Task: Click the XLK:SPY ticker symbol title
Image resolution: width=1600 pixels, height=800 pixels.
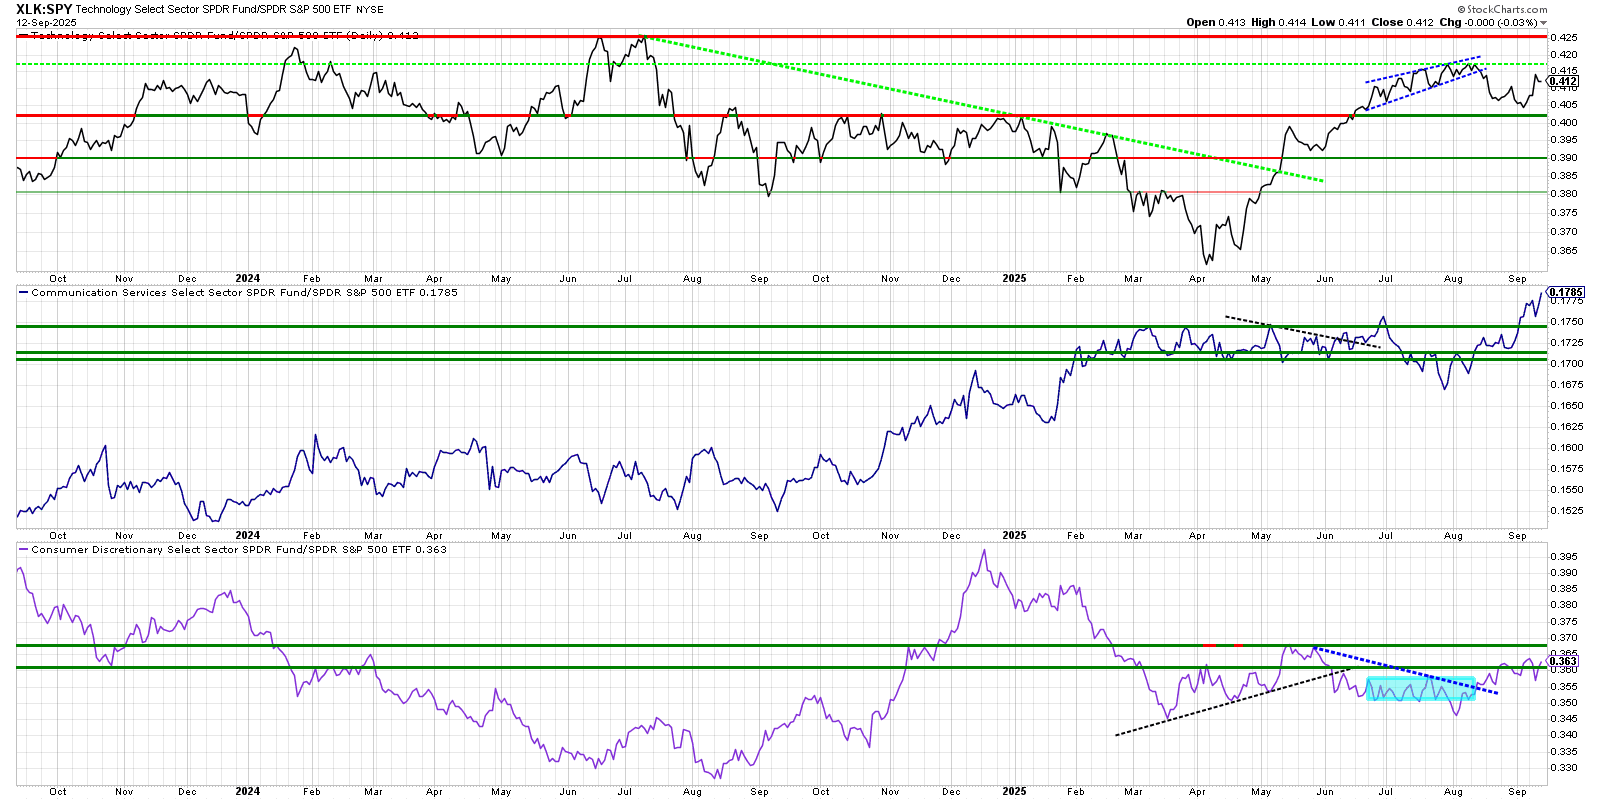Action: pyautogui.click(x=44, y=9)
